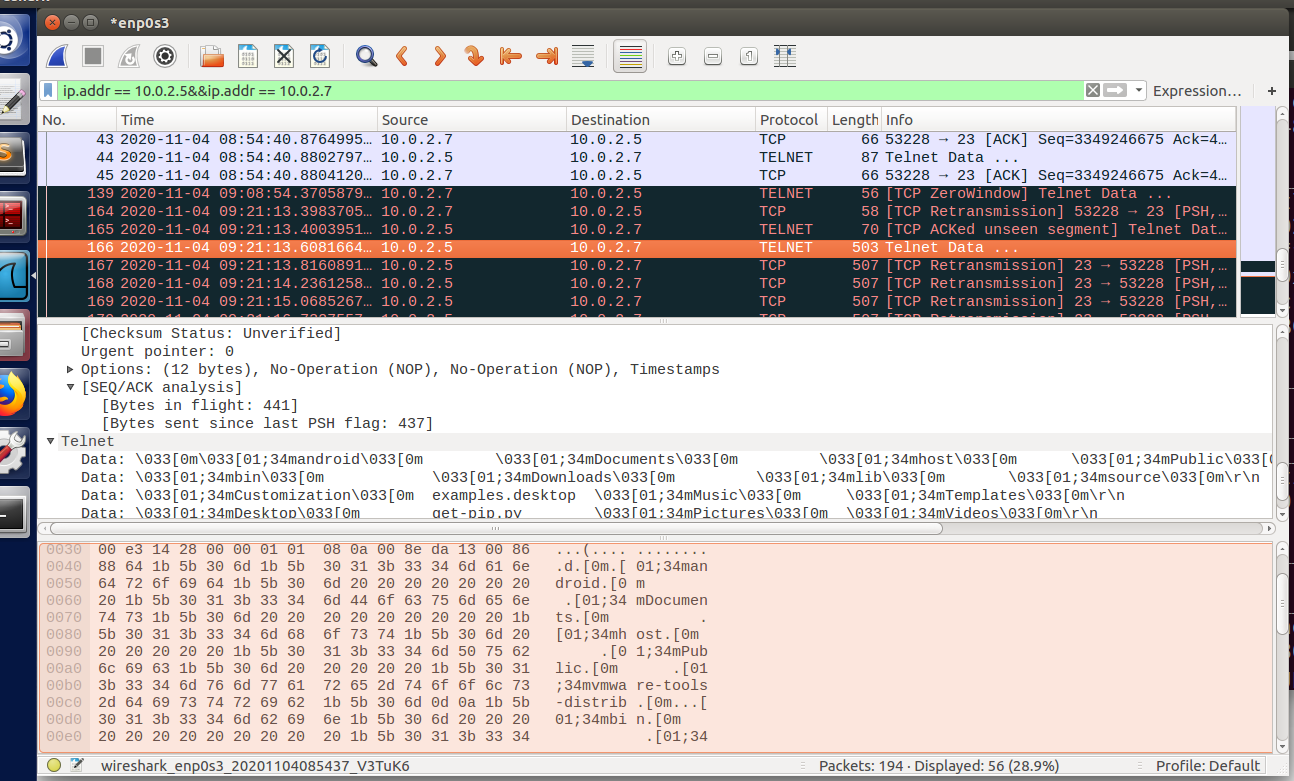The image size is (1294, 781).
Task: Go forward to next packet arrow
Action: pyautogui.click(x=439, y=56)
